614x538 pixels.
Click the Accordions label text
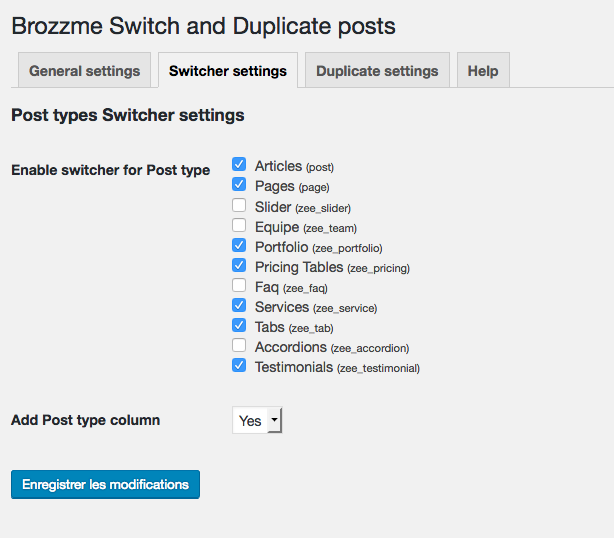pyautogui.click(x=290, y=347)
